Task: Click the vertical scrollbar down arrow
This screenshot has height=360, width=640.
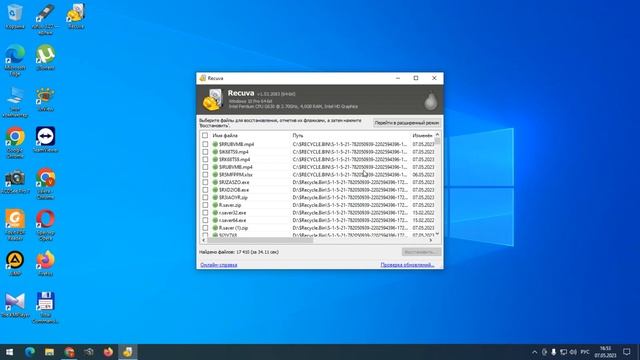Action: click(437, 234)
